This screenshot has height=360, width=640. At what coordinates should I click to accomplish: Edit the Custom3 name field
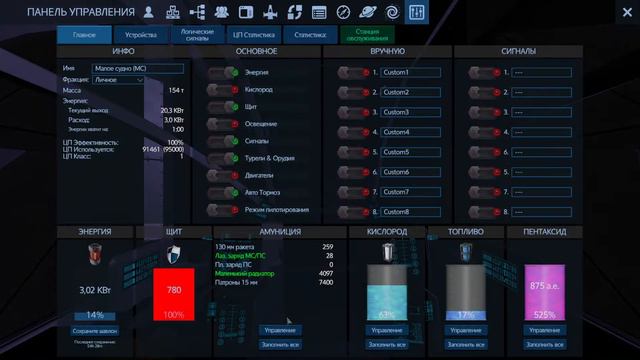tap(411, 112)
